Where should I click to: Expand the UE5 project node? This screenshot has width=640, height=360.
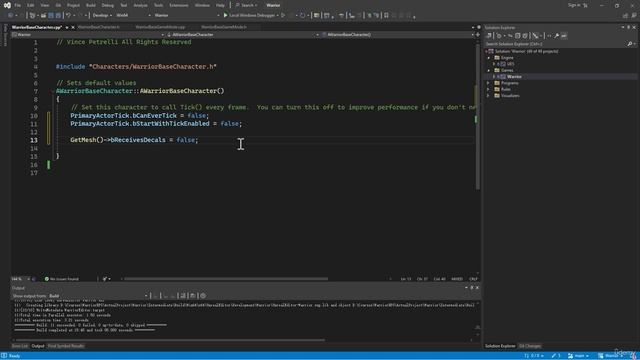[494, 64]
